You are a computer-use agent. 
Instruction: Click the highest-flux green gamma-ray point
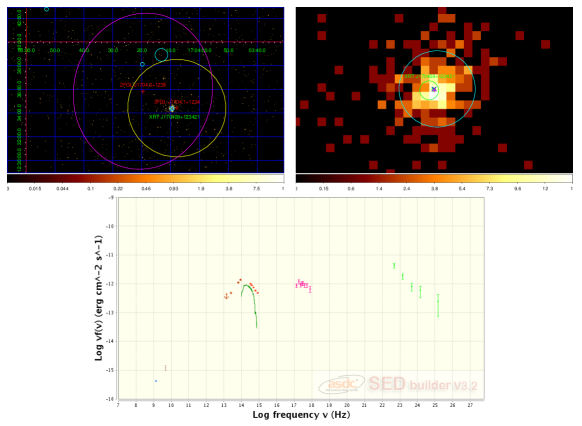coord(394,266)
